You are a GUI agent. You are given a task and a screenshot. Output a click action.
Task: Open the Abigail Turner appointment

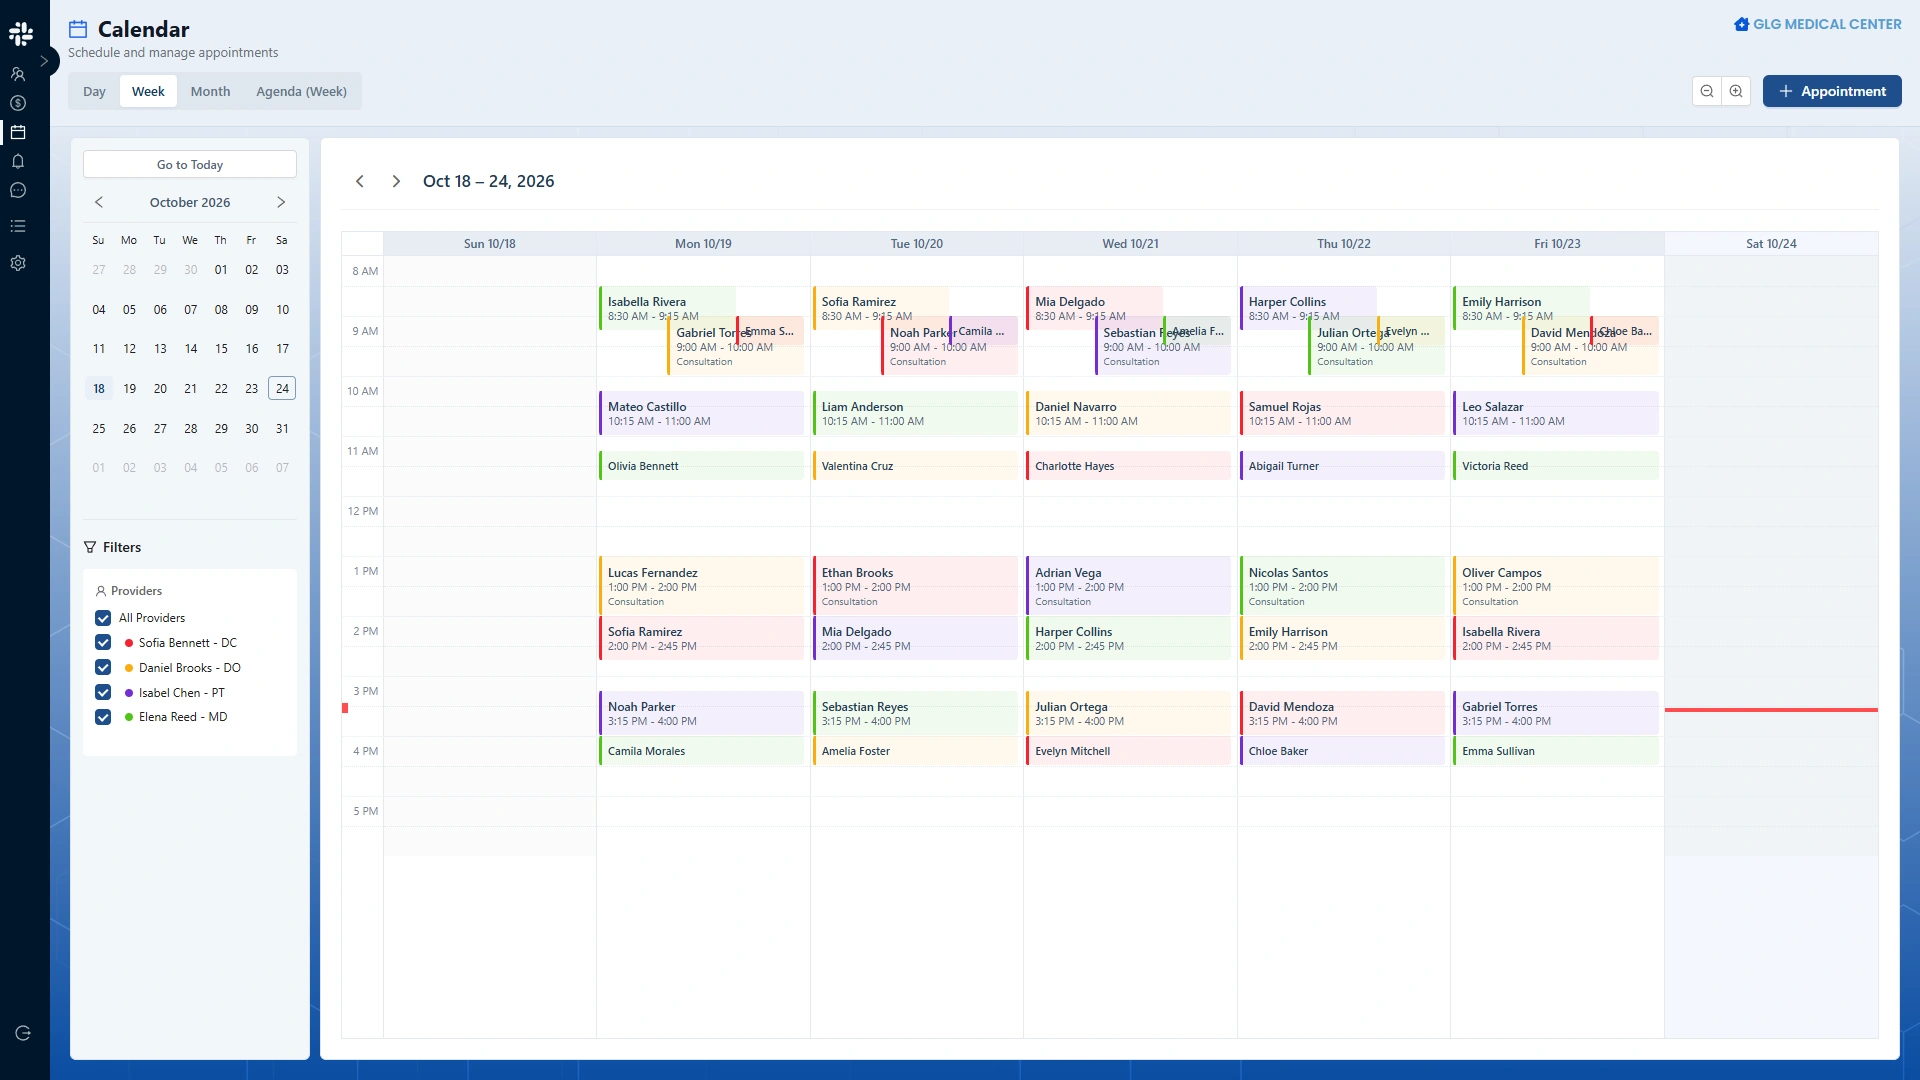[x=1342, y=466]
